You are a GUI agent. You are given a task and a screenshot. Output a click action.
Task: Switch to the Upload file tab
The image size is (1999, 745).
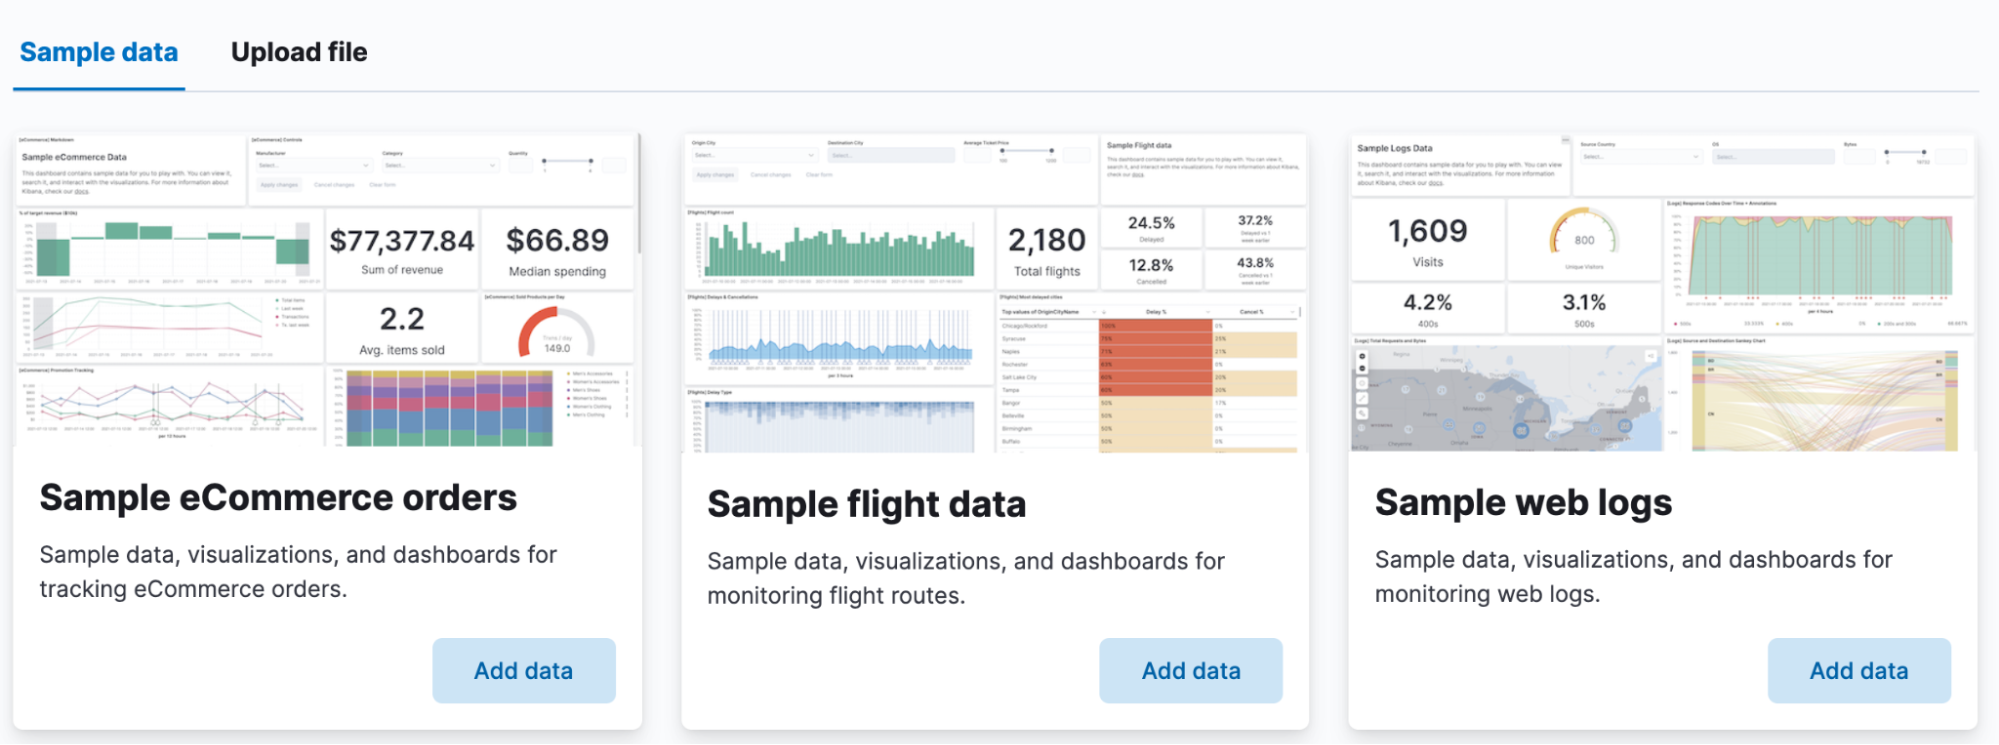(x=299, y=52)
